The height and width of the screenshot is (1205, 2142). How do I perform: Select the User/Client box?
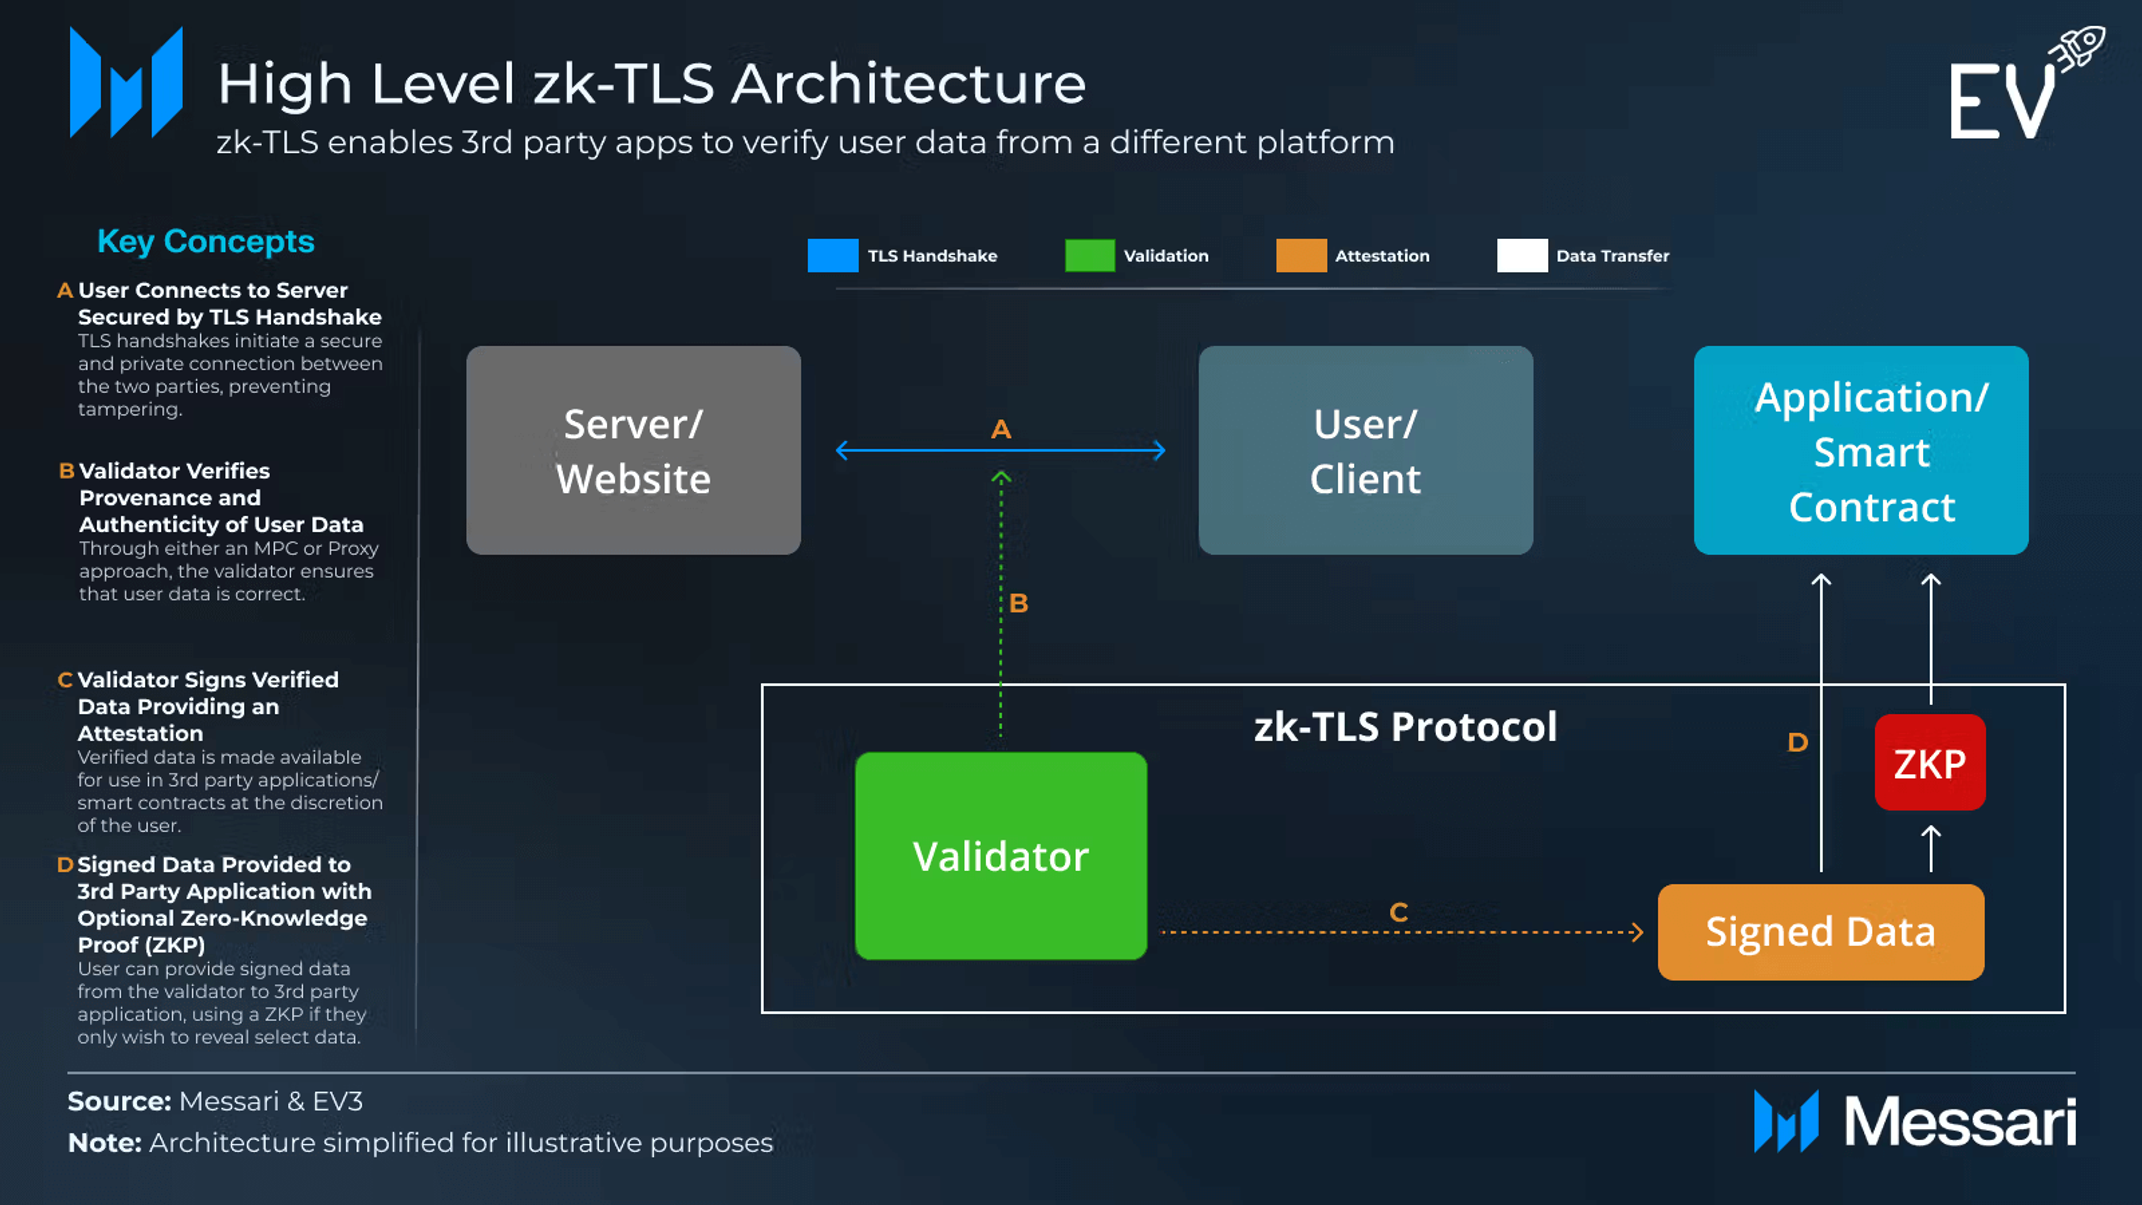tap(1365, 450)
